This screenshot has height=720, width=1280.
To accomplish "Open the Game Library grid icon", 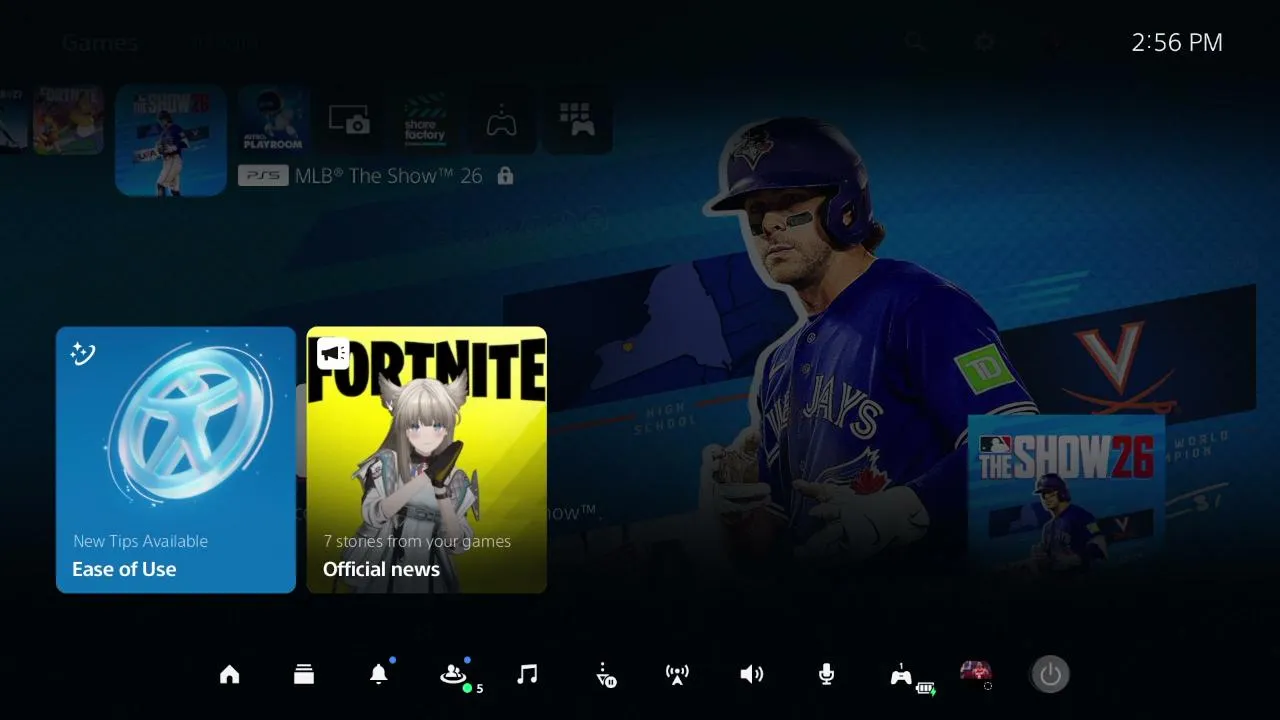I will point(577,121).
